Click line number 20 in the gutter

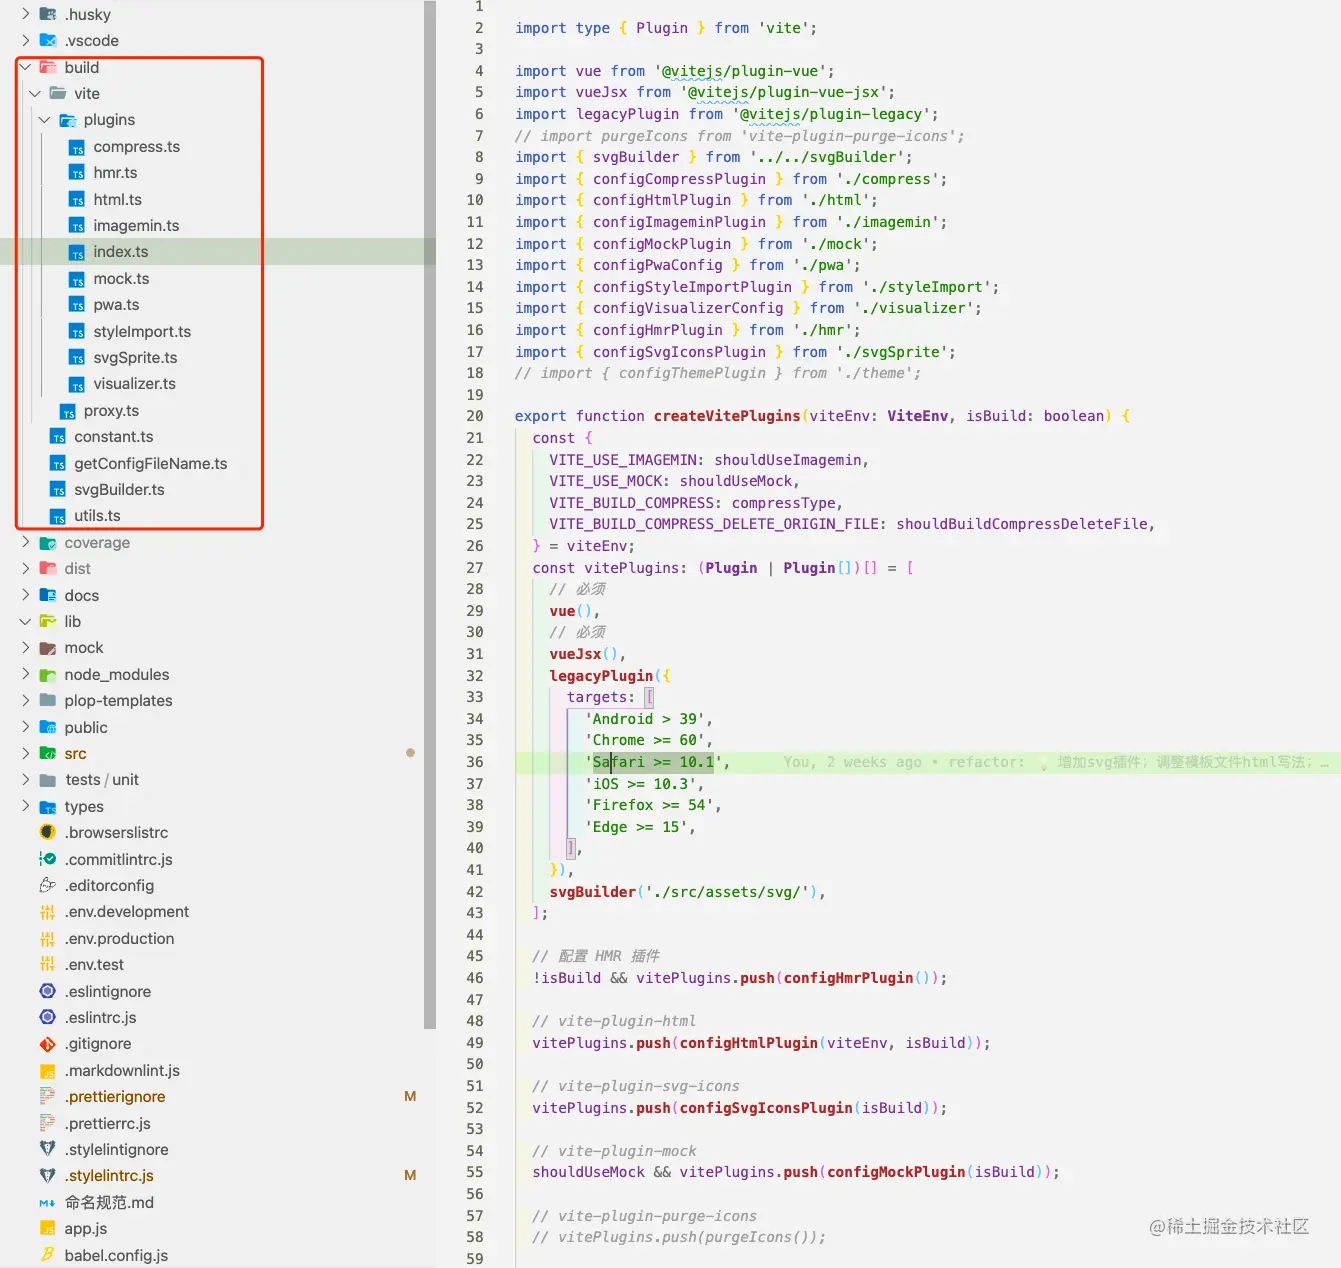tap(475, 416)
